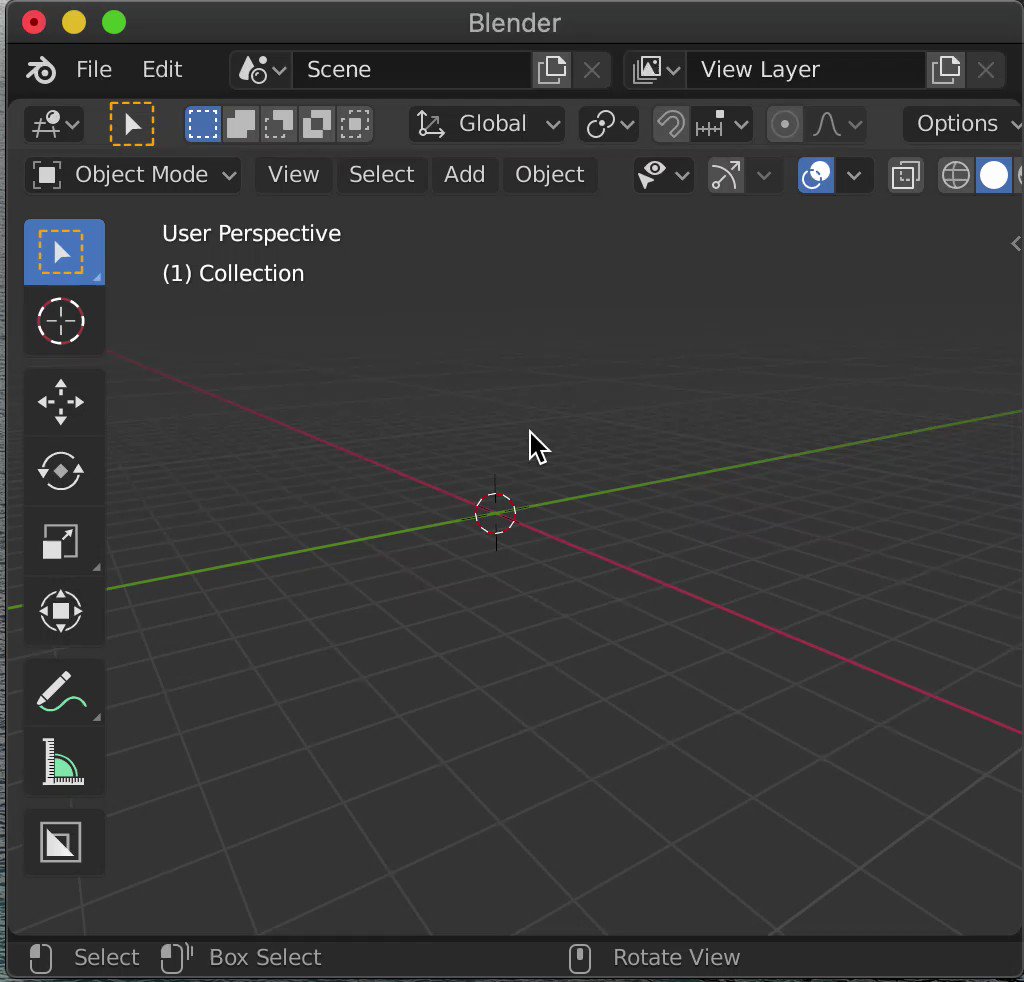
Task: Open the Object menu
Action: pos(549,175)
